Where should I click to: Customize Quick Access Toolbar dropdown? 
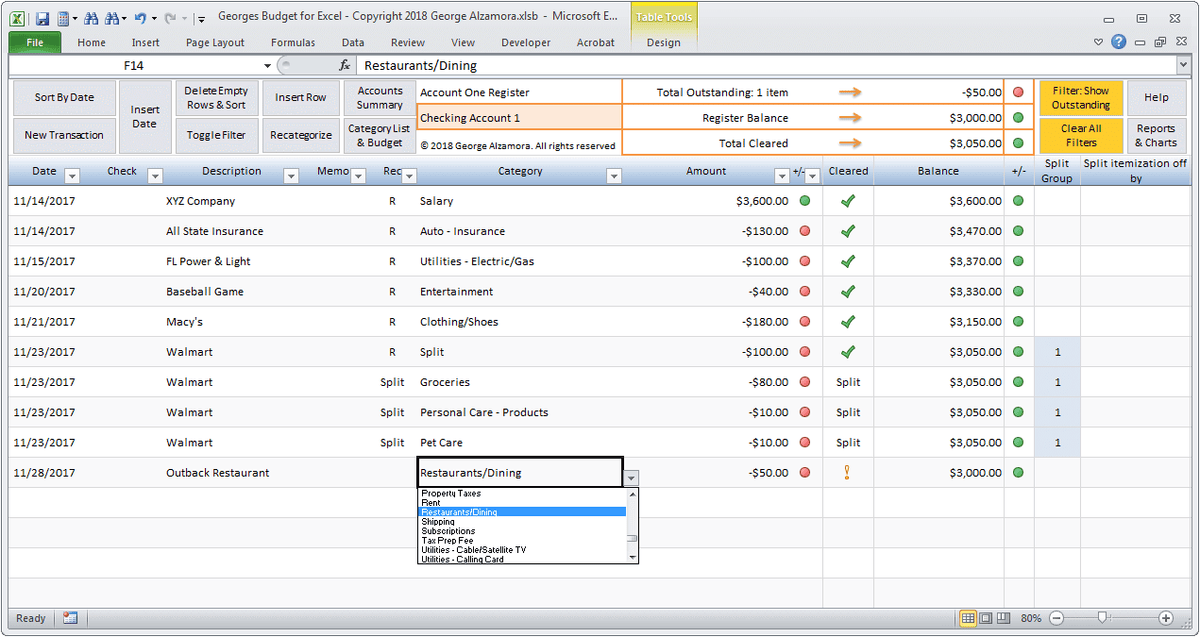(x=201, y=18)
